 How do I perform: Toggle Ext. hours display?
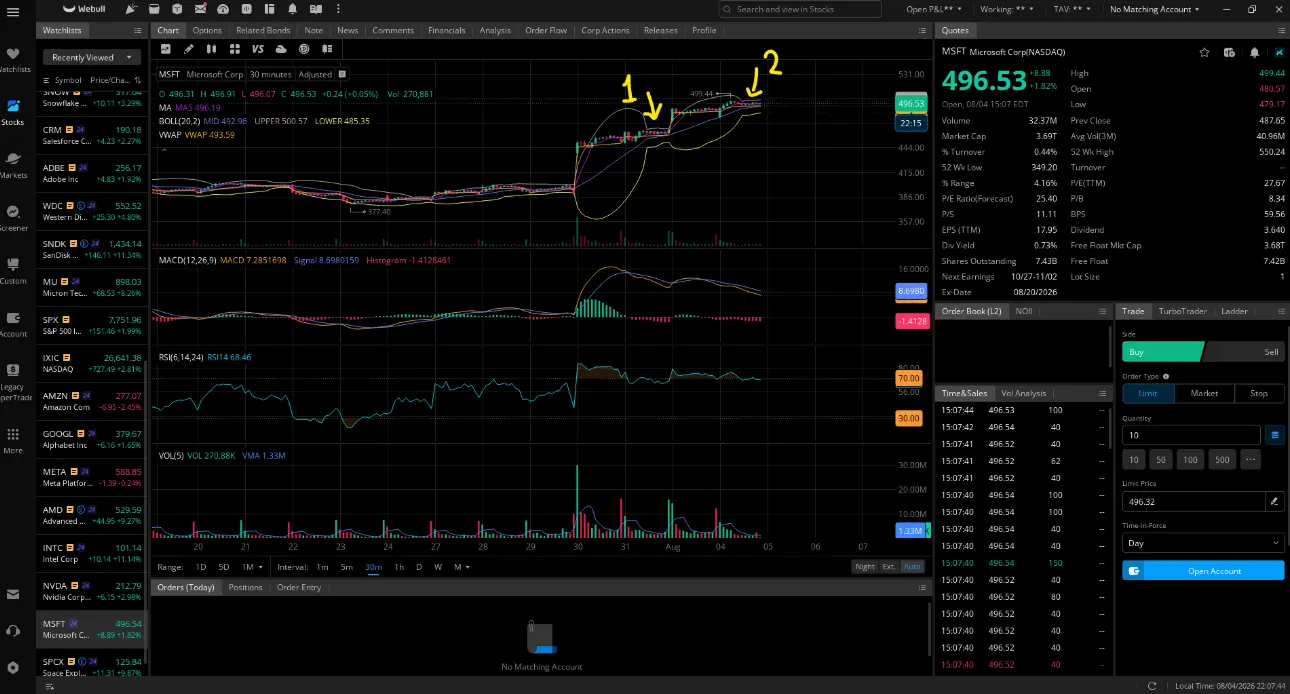[888, 567]
